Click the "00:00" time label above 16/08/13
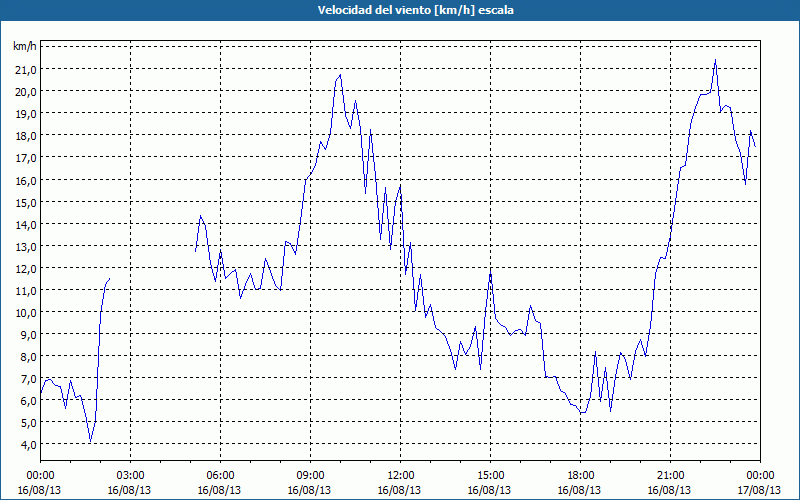 pos(40,476)
